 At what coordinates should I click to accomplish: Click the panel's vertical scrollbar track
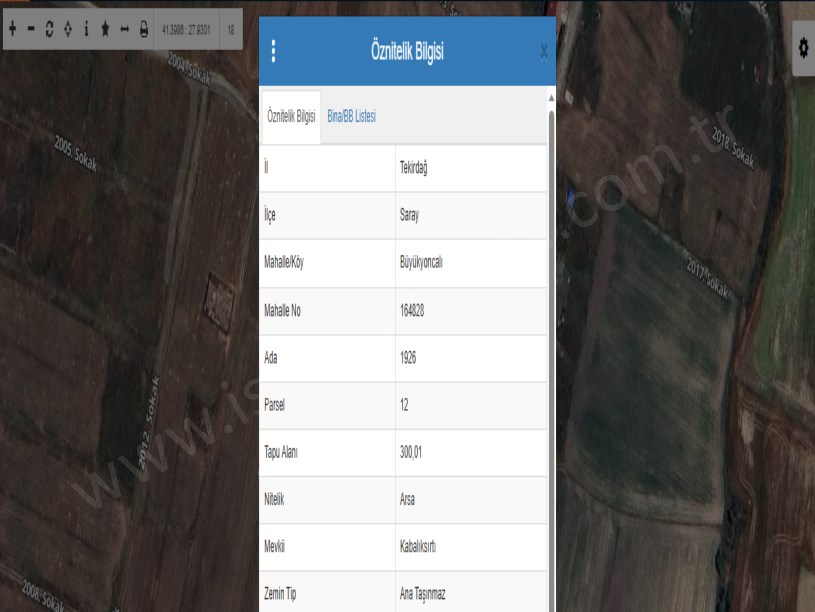(550, 350)
